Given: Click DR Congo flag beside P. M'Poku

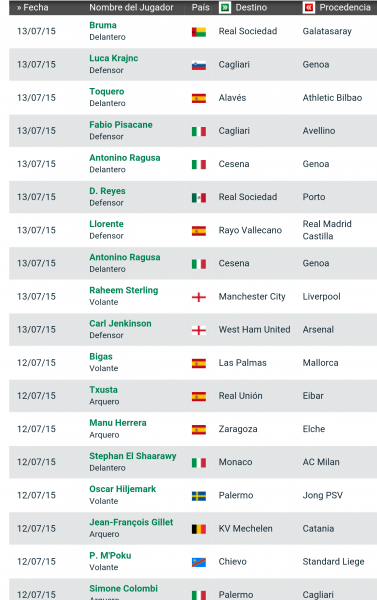Looking at the screenshot, I should tap(199, 562).
